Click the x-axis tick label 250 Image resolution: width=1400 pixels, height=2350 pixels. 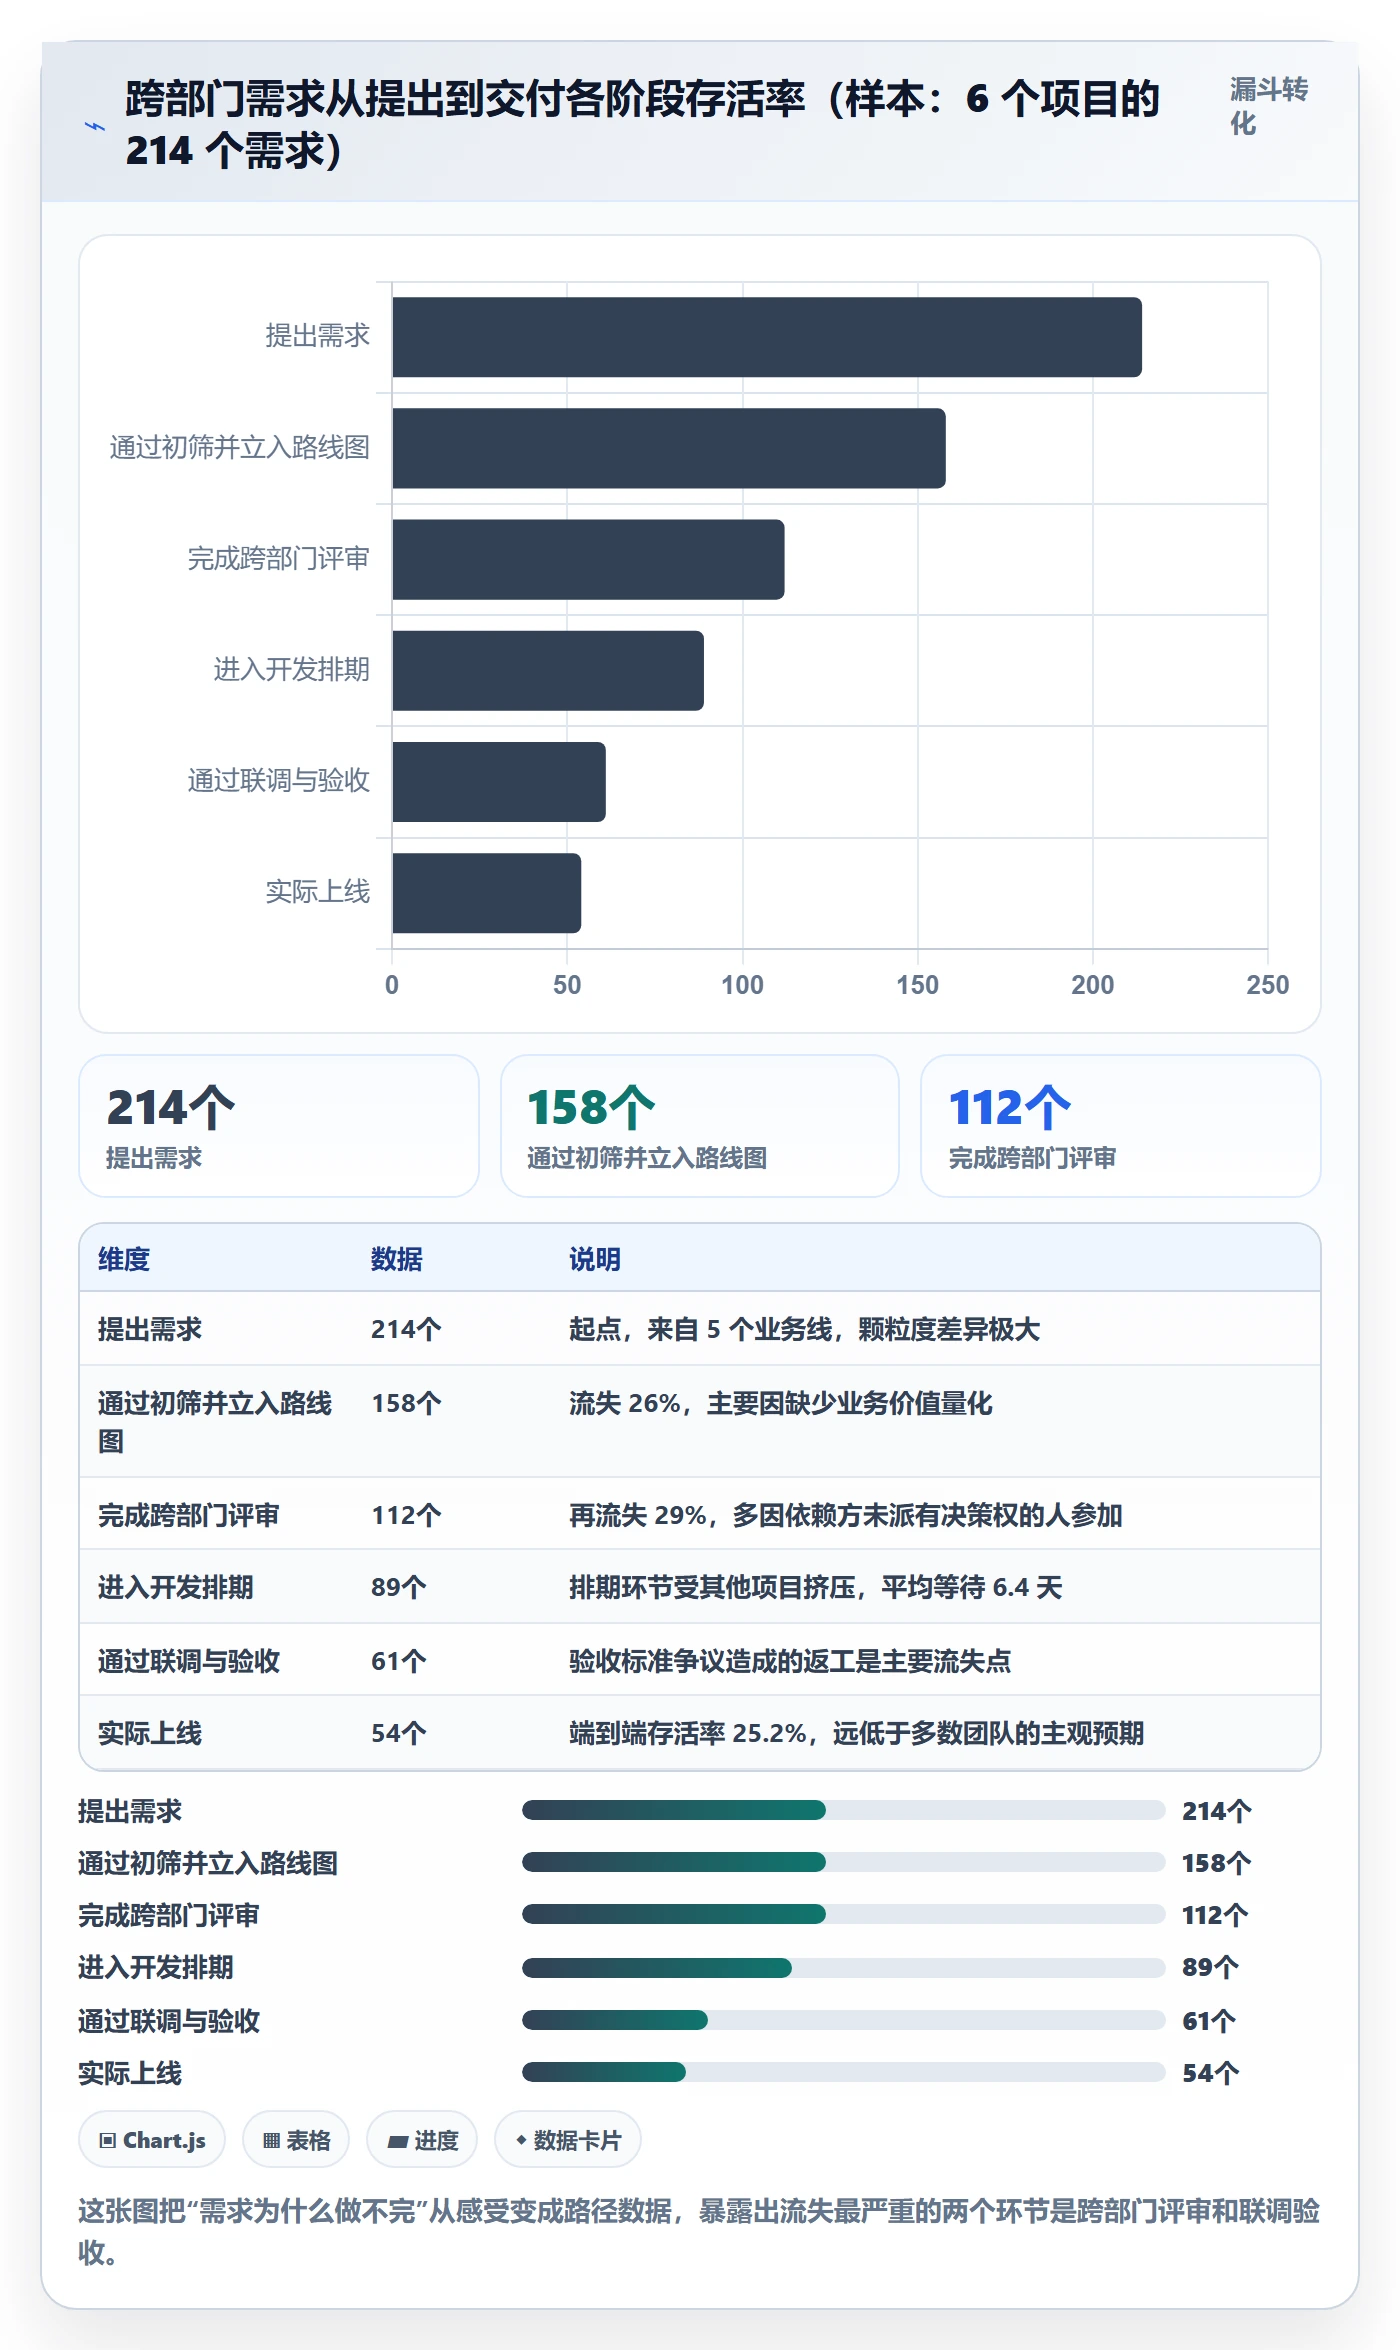[x=1267, y=985]
